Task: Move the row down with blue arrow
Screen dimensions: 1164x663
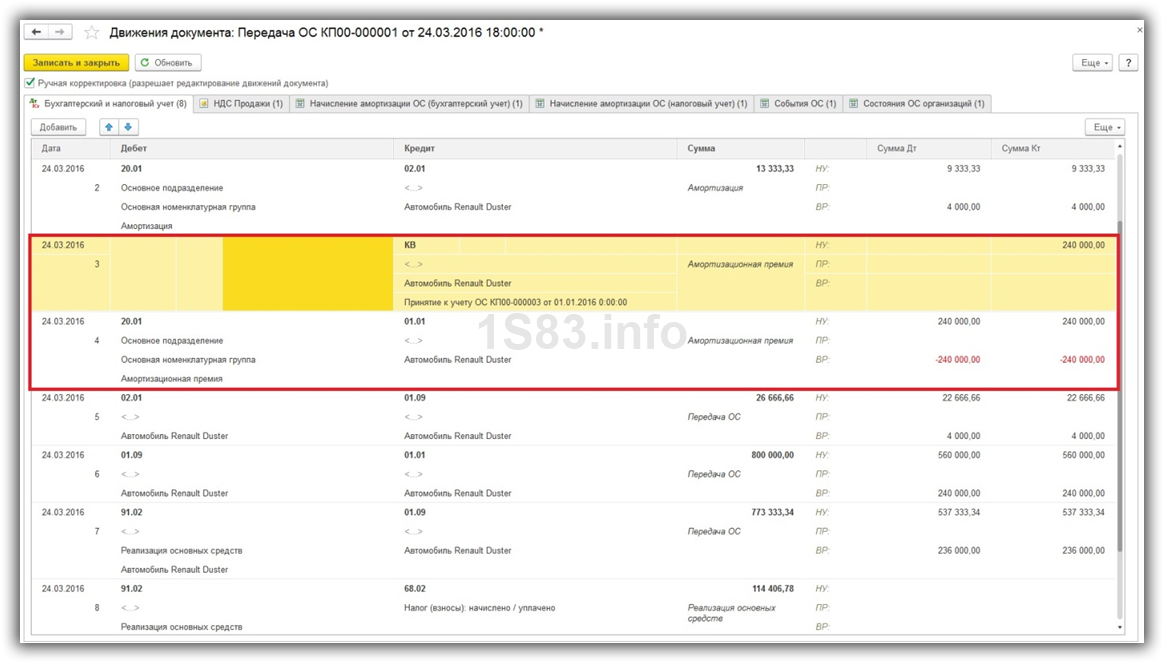Action: point(128,127)
